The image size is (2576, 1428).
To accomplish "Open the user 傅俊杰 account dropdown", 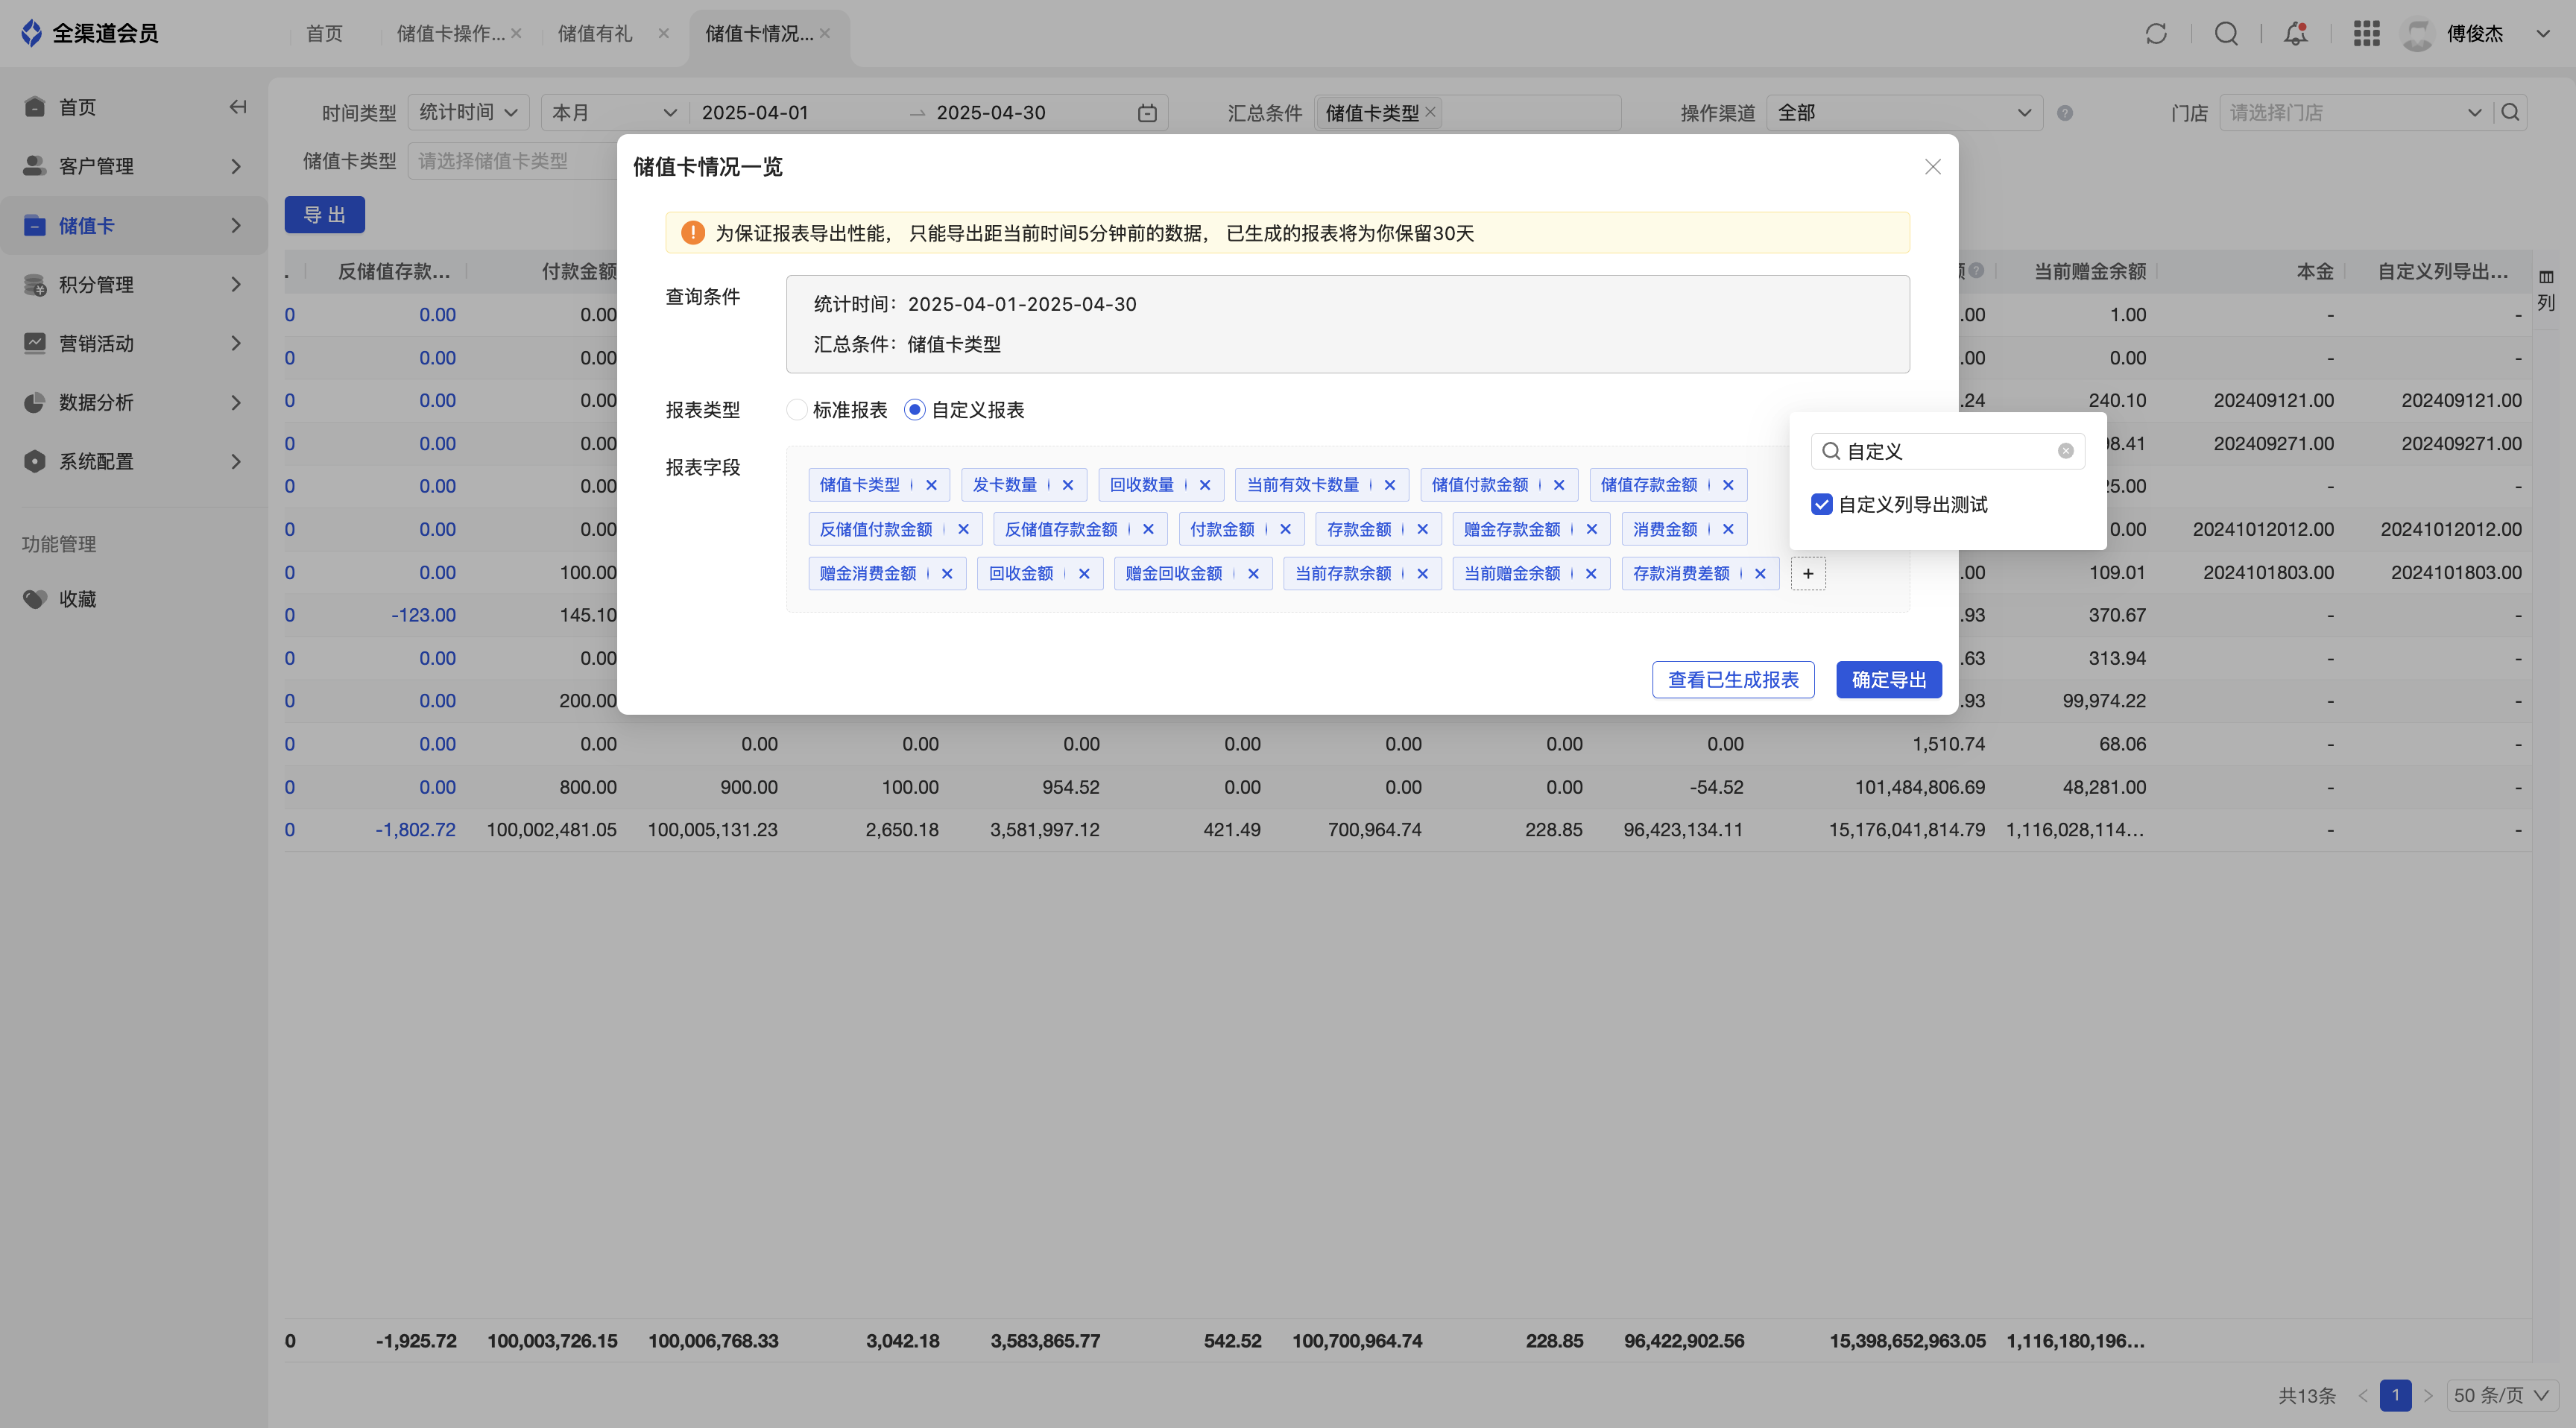I will pyautogui.click(x=2542, y=34).
